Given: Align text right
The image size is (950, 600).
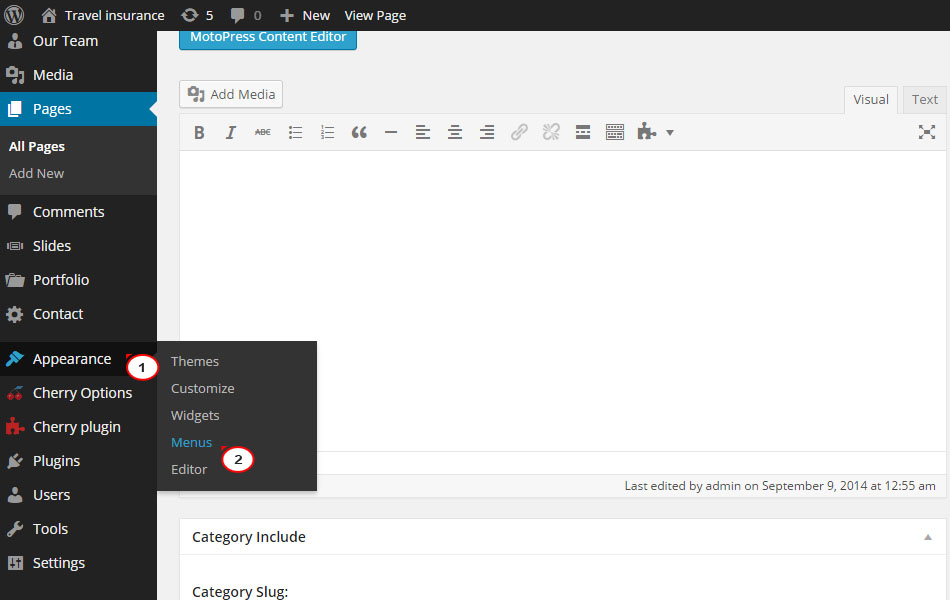Looking at the screenshot, I should 487,132.
